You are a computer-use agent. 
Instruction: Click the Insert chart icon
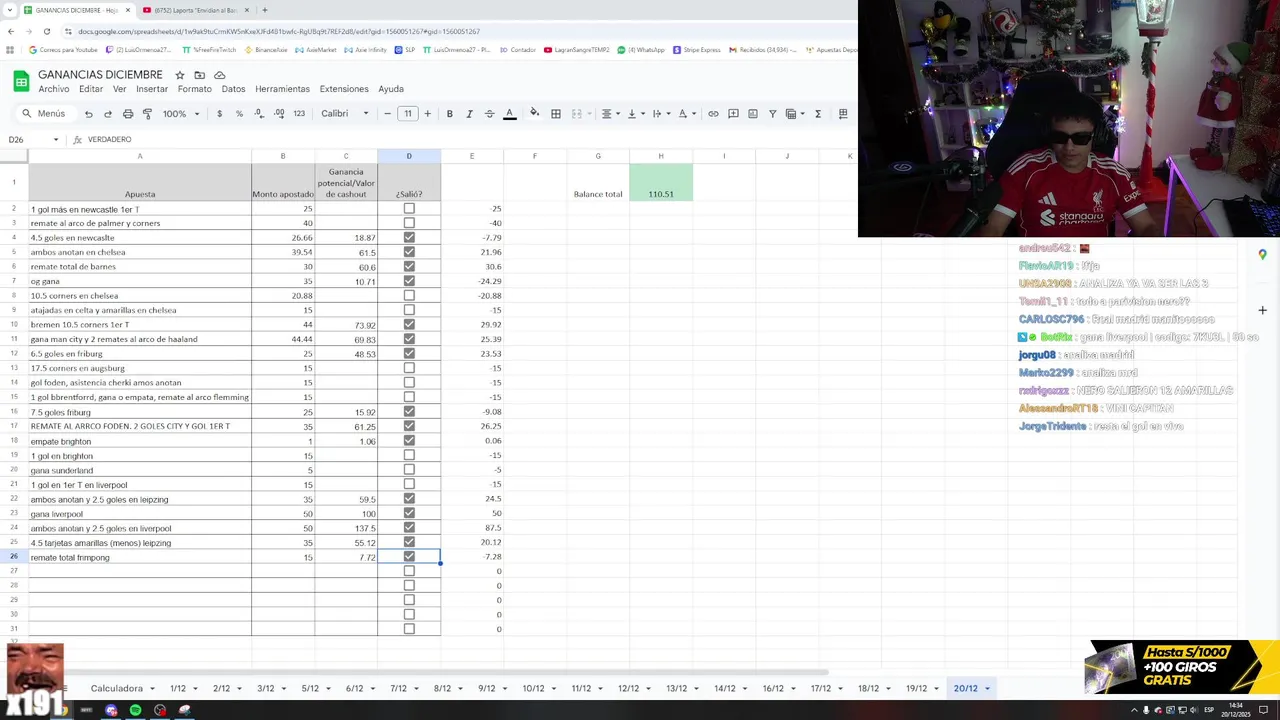(x=753, y=114)
